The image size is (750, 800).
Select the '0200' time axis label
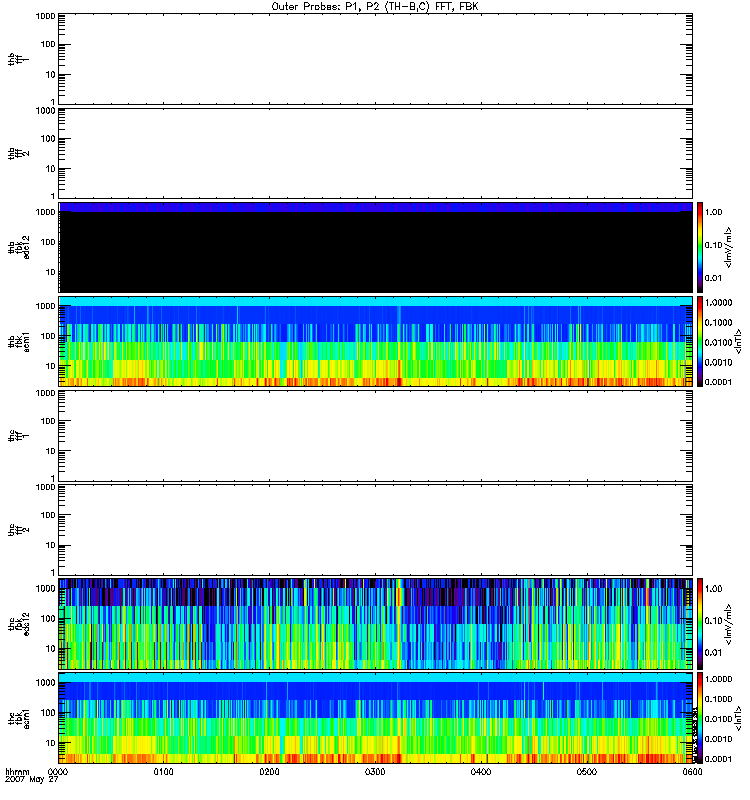pos(269,772)
